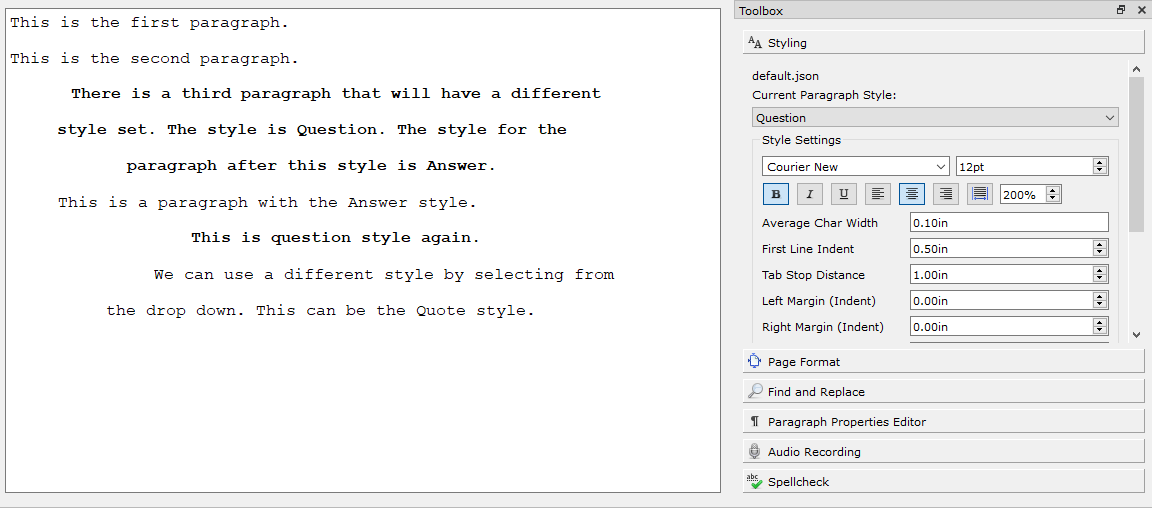This screenshot has width=1152, height=508.
Task: Expand the Audio Recording section
Action: [x=943, y=451]
